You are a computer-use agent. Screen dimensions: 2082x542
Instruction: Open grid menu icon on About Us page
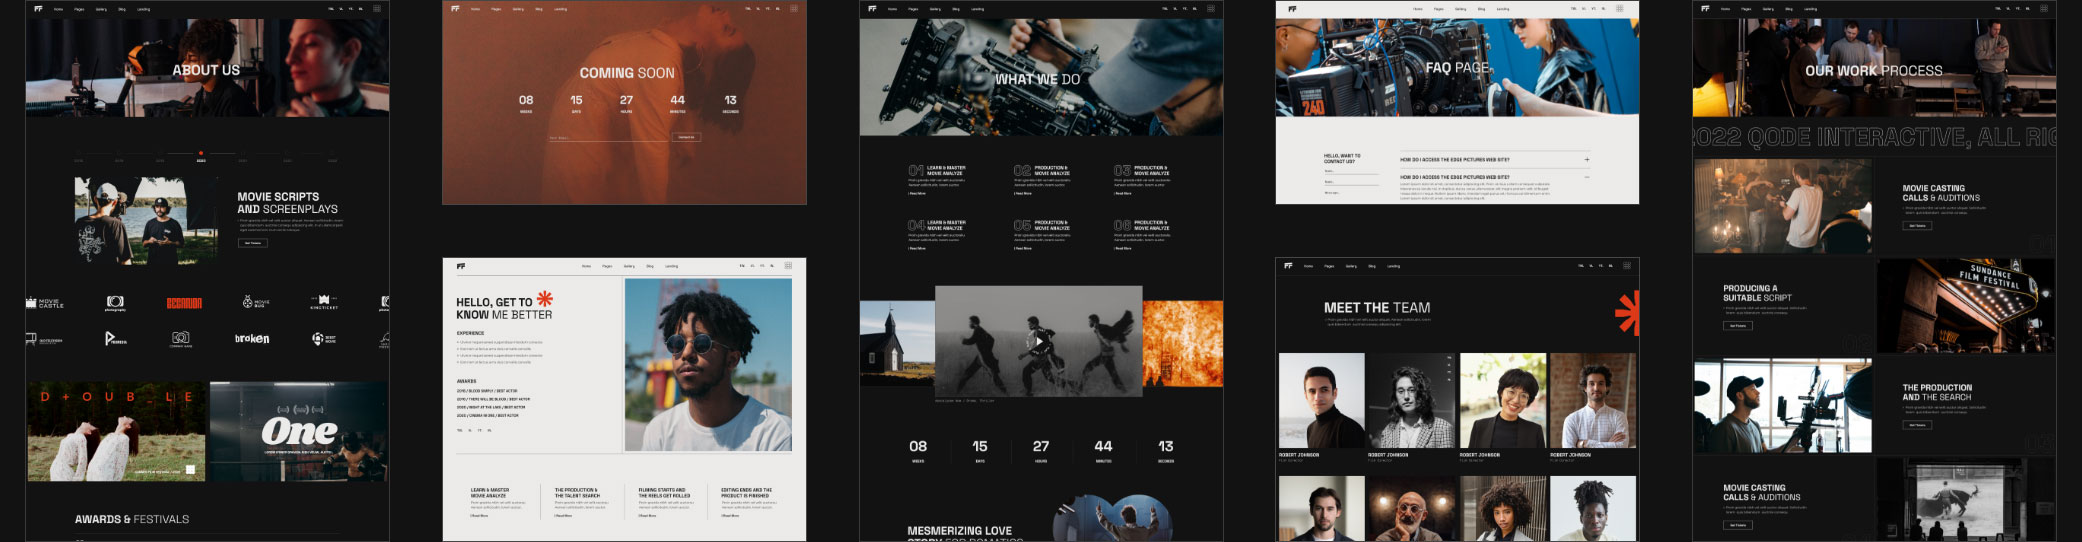pos(377,8)
